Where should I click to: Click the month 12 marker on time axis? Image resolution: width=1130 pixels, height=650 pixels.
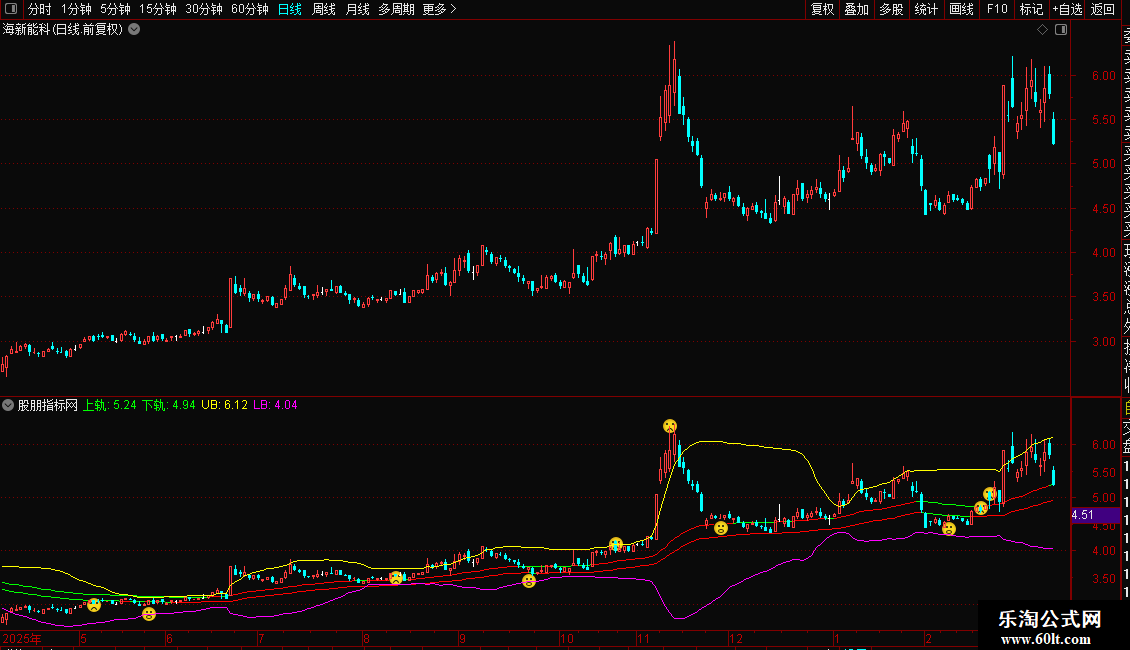pos(735,639)
